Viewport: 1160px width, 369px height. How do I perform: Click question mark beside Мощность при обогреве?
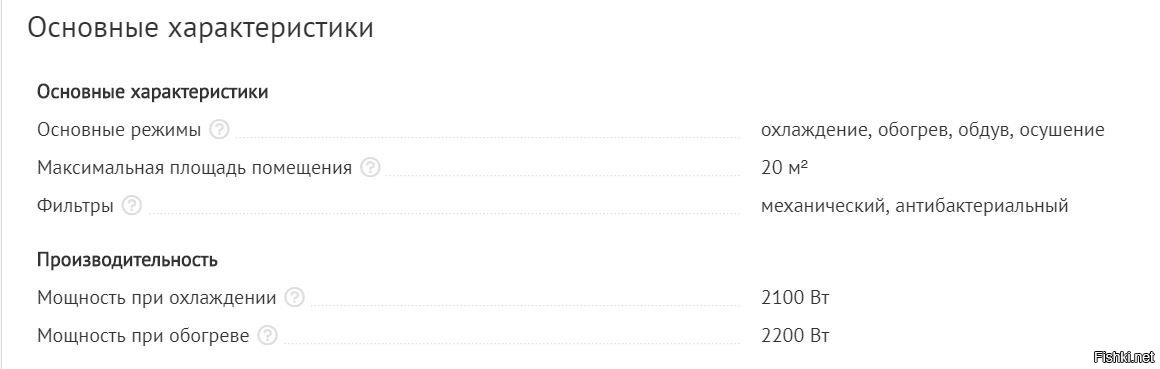(x=267, y=336)
